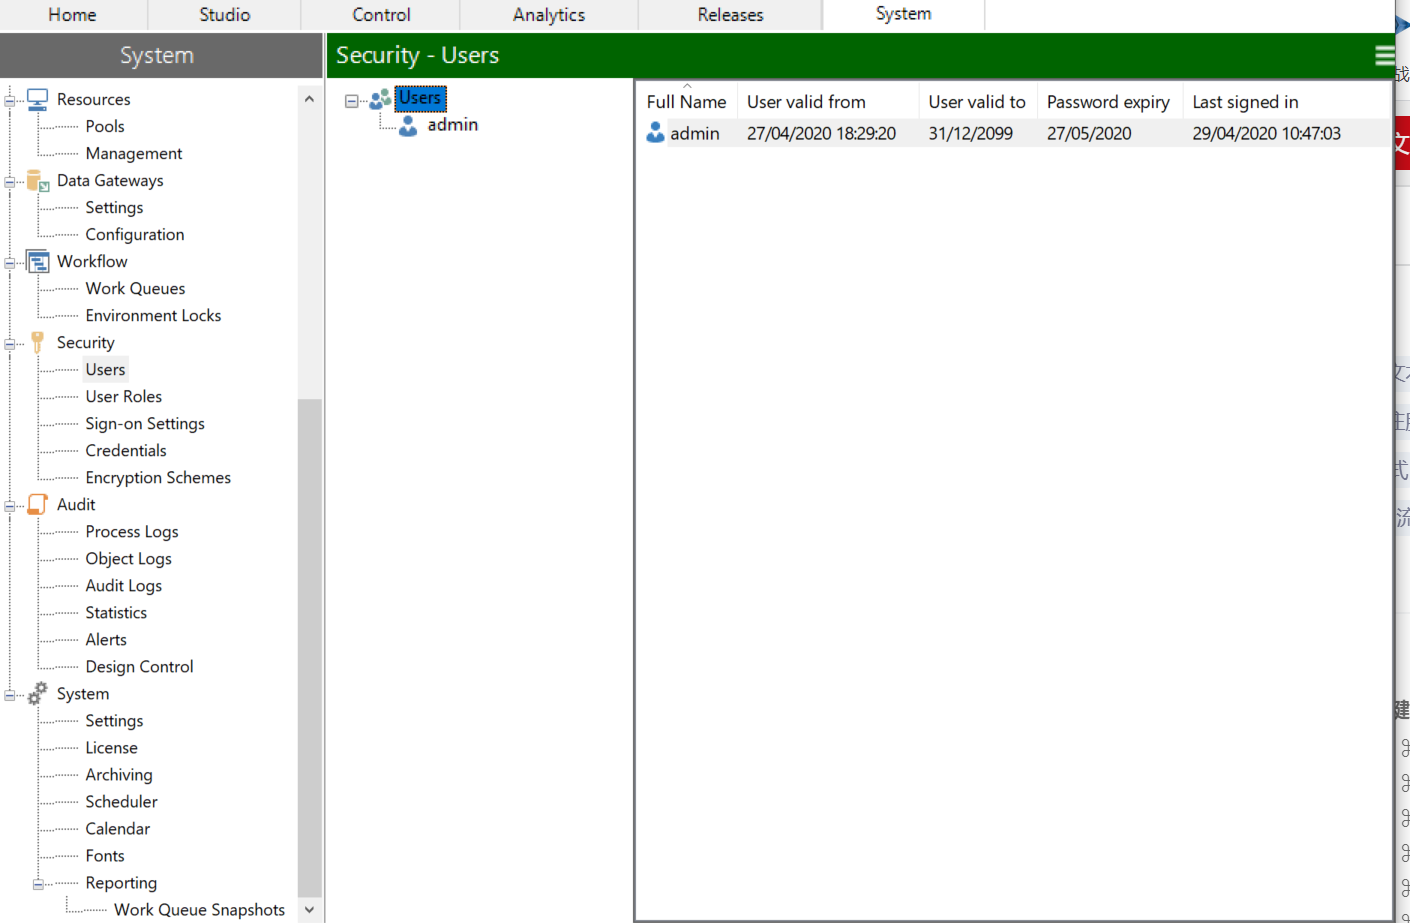Click the 31/12/2099 valid-to cell

[970, 133]
